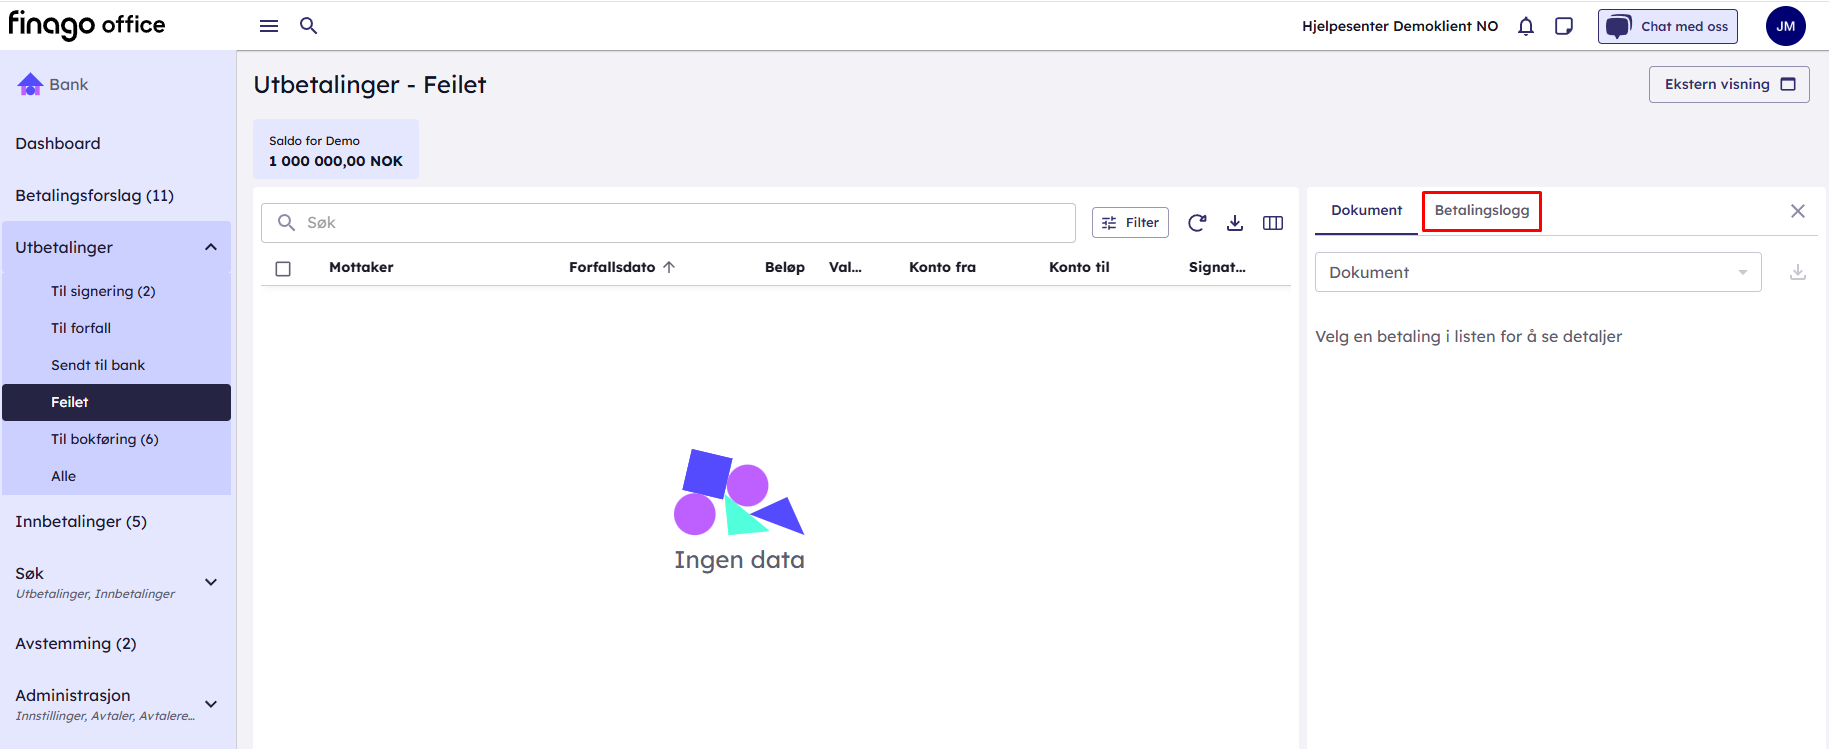Download the payments table export
This screenshot has height=749, width=1829.
point(1235,223)
